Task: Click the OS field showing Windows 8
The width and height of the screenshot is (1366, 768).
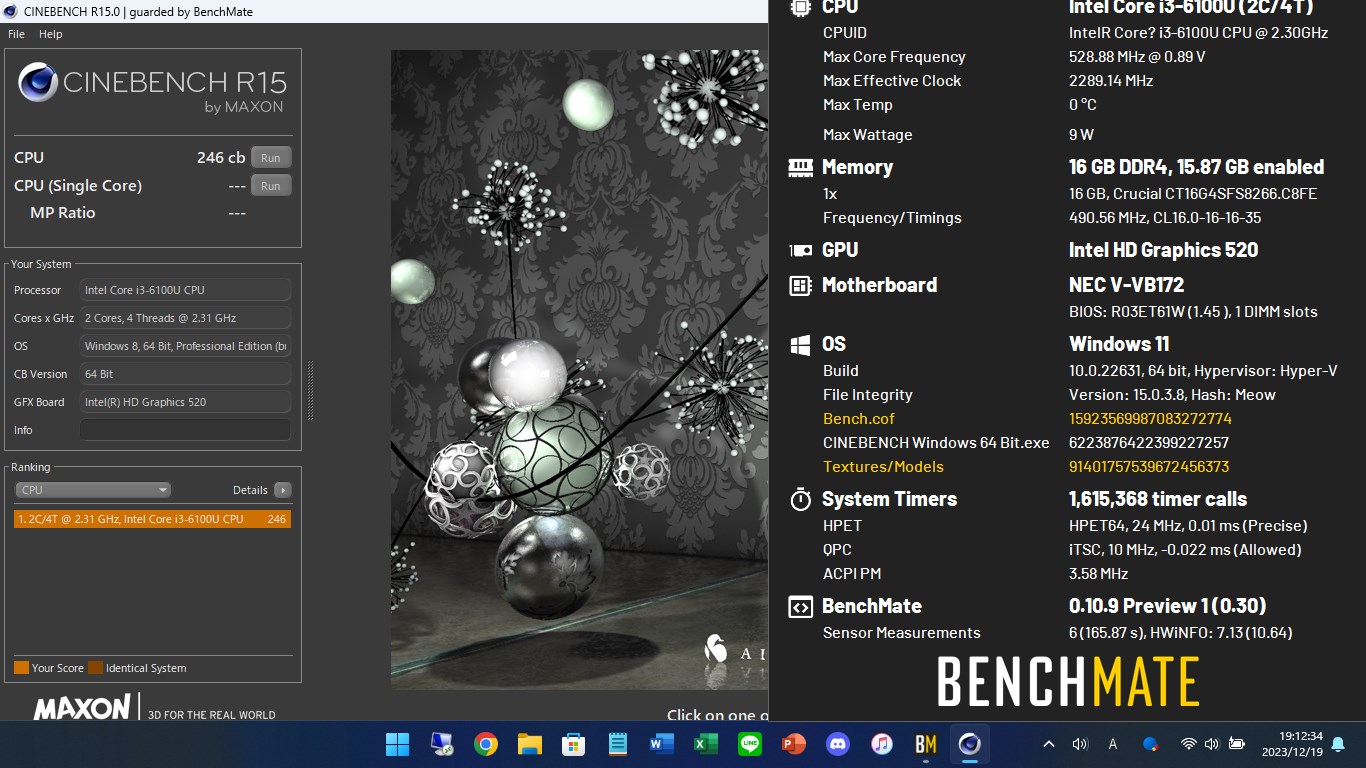Action: point(185,346)
